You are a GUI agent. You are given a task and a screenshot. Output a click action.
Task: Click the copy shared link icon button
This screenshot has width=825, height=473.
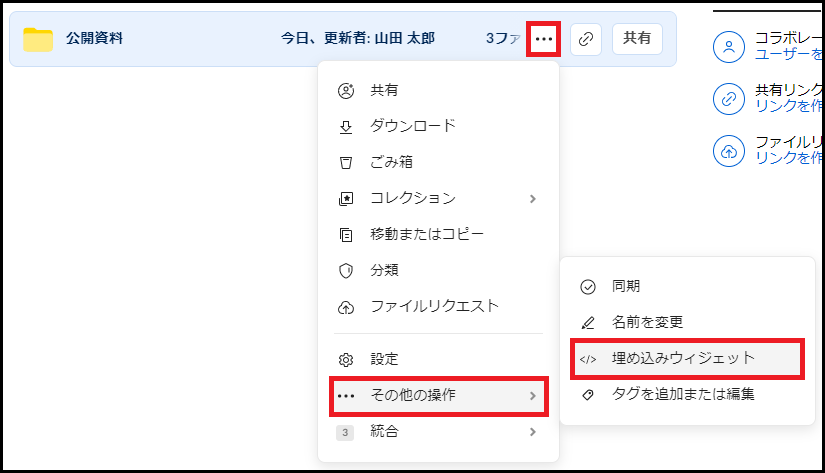click(586, 39)
